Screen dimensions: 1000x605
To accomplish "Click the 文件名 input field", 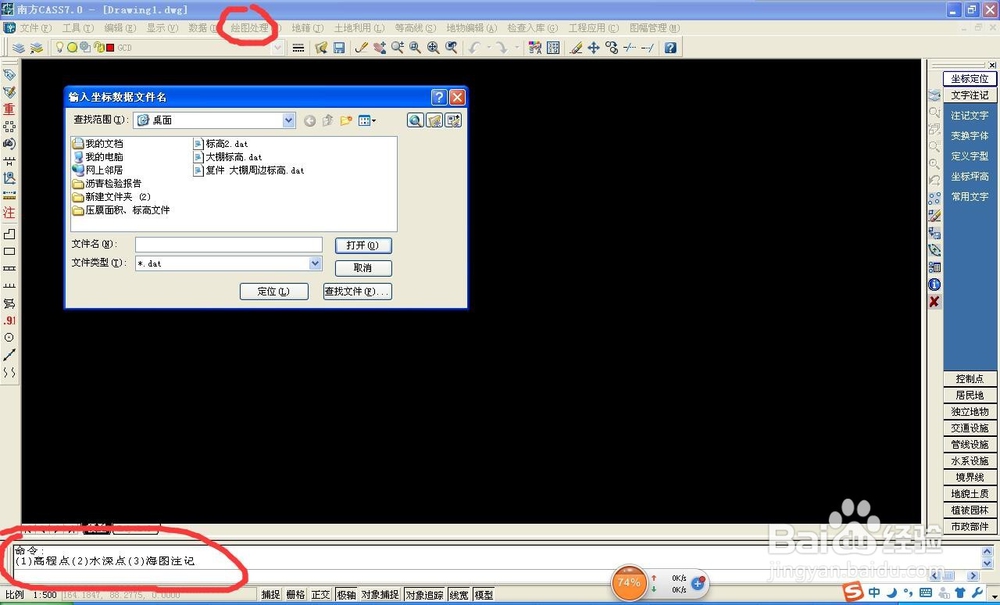I will pyautogui.click(x=229, y=245).
